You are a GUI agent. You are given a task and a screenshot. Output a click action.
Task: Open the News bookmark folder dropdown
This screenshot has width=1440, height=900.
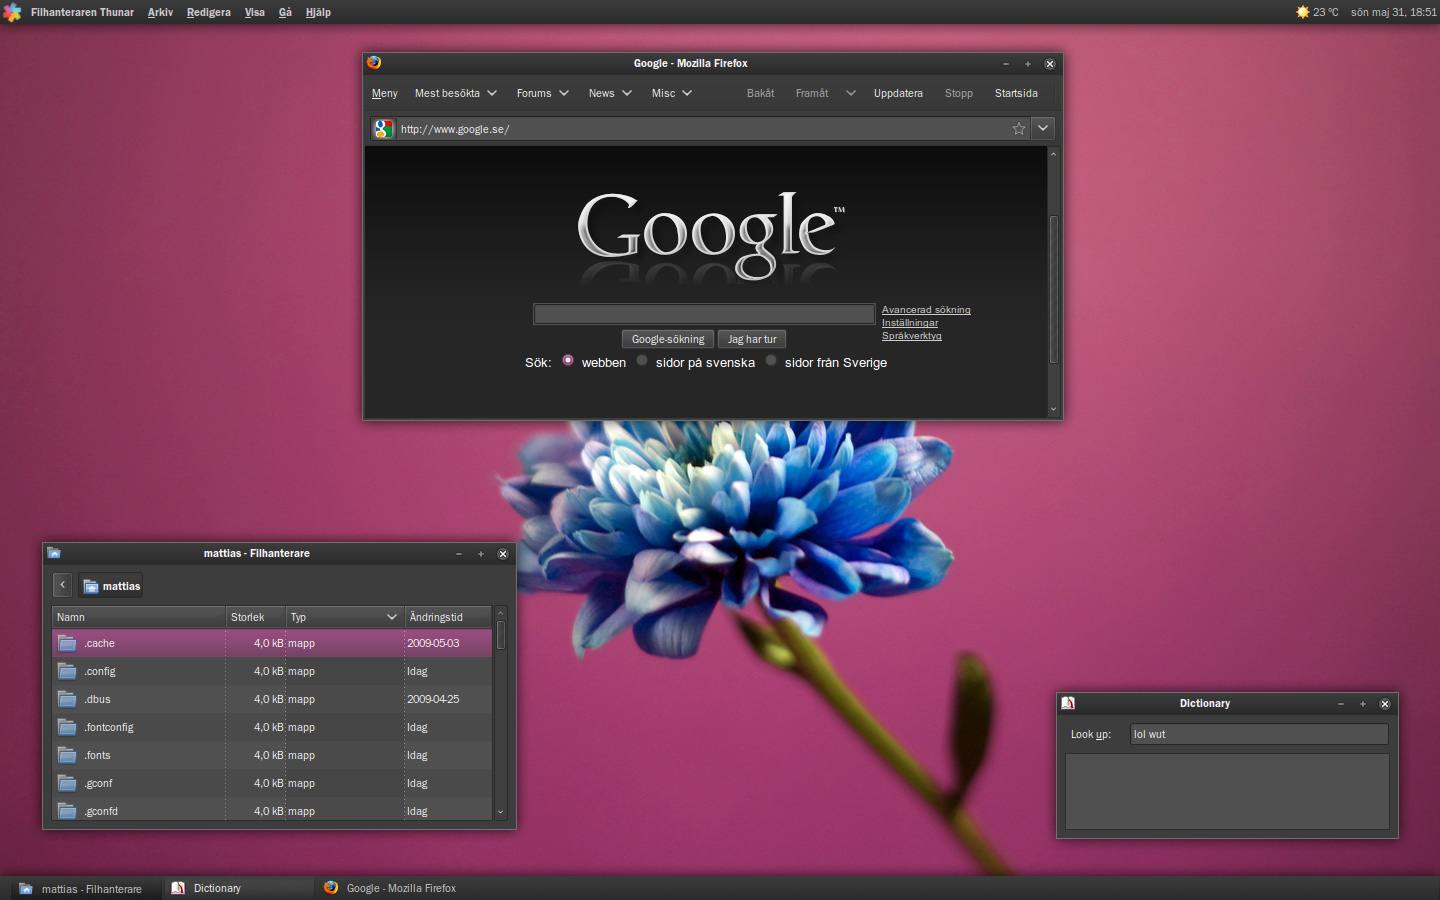(x=627, y=93)
